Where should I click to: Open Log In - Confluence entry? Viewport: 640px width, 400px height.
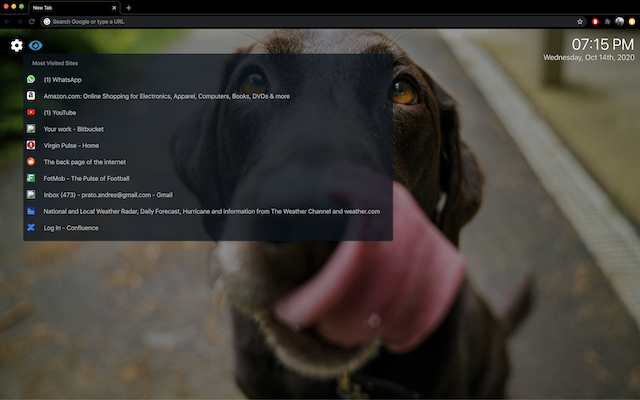coord(71,228)
